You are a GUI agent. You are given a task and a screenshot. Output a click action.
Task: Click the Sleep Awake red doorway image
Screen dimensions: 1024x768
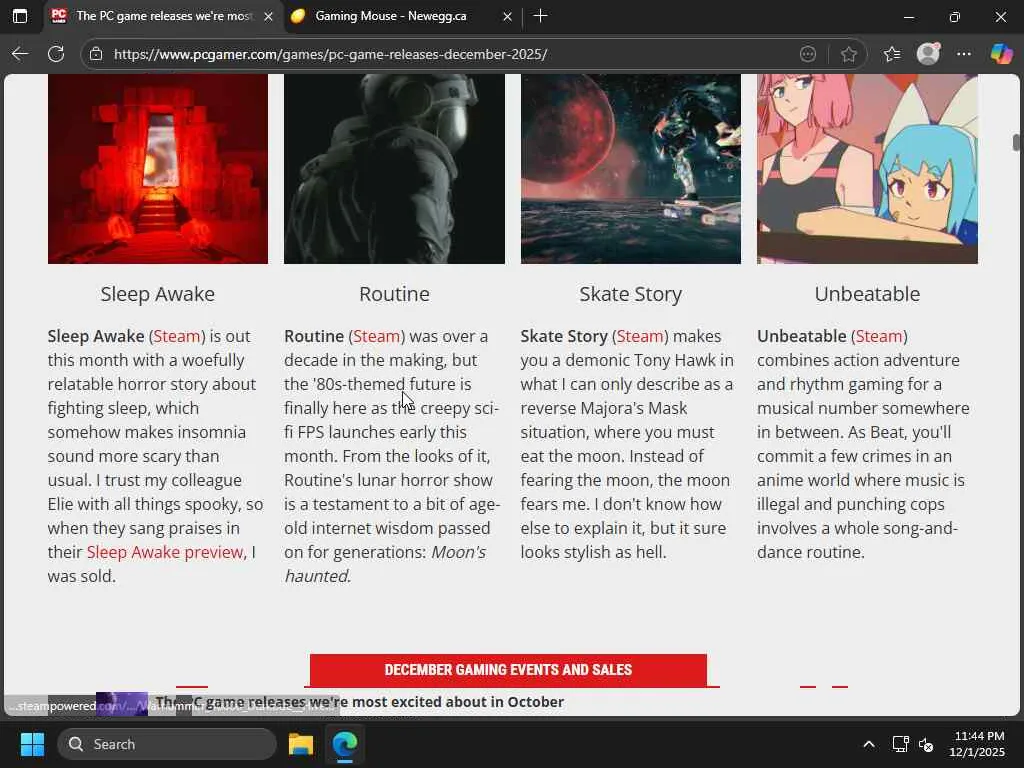(x=157, y=168)
